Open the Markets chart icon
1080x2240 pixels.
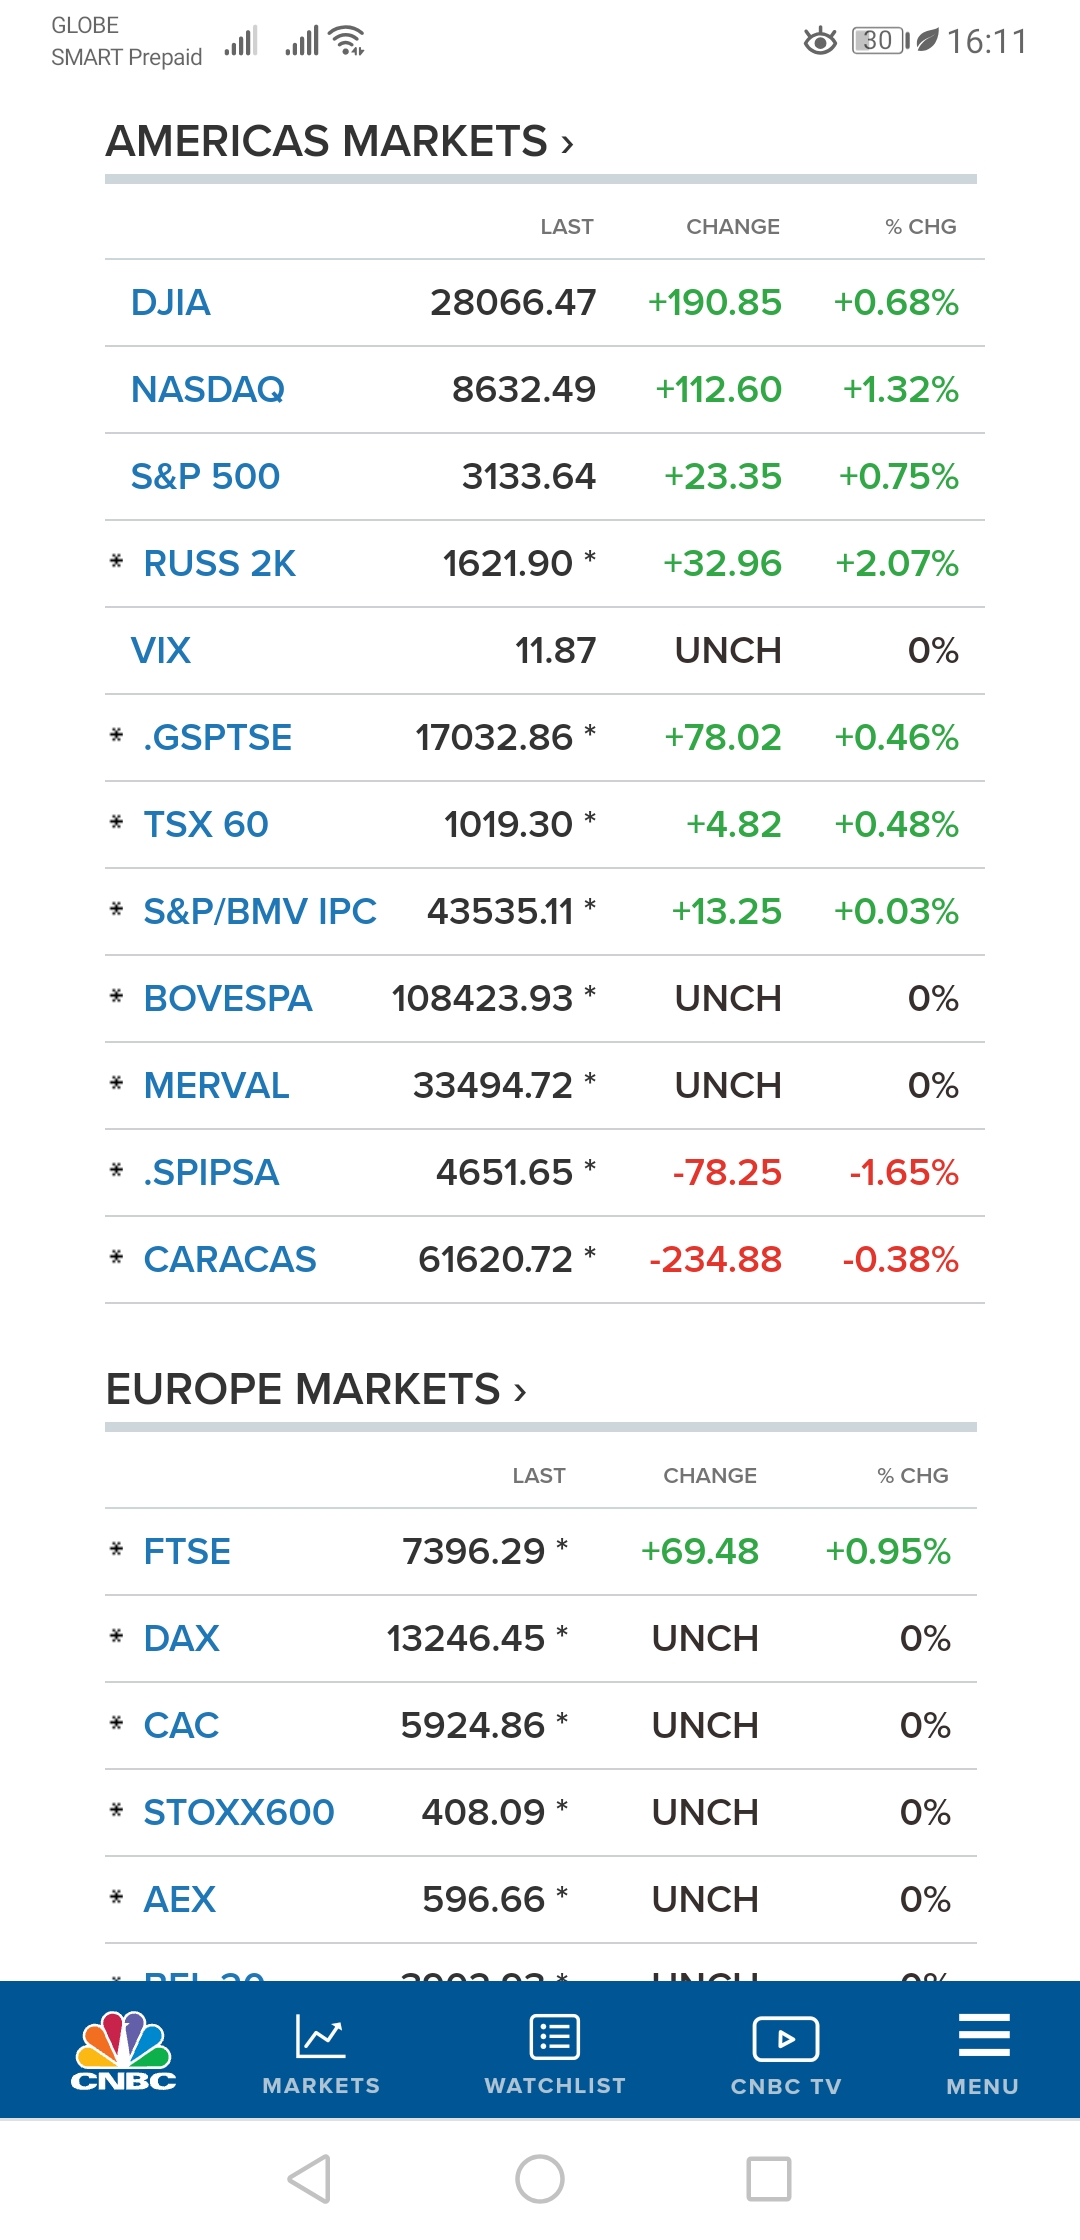[x=321, y=2036]
